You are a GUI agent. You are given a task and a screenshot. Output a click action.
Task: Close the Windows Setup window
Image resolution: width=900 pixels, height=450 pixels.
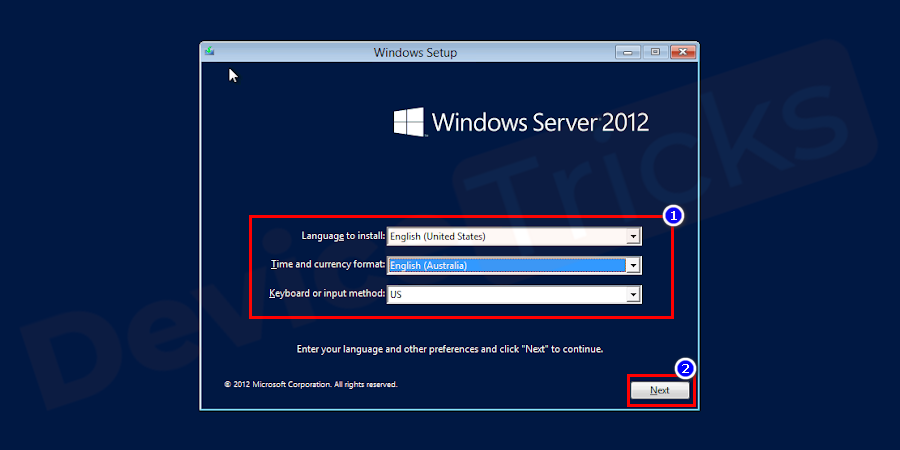click(x=682, y=52)
